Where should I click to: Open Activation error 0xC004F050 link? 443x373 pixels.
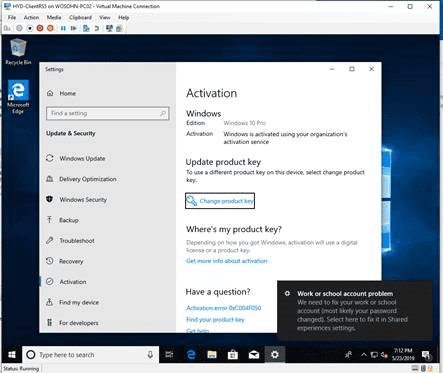point(223,308)
